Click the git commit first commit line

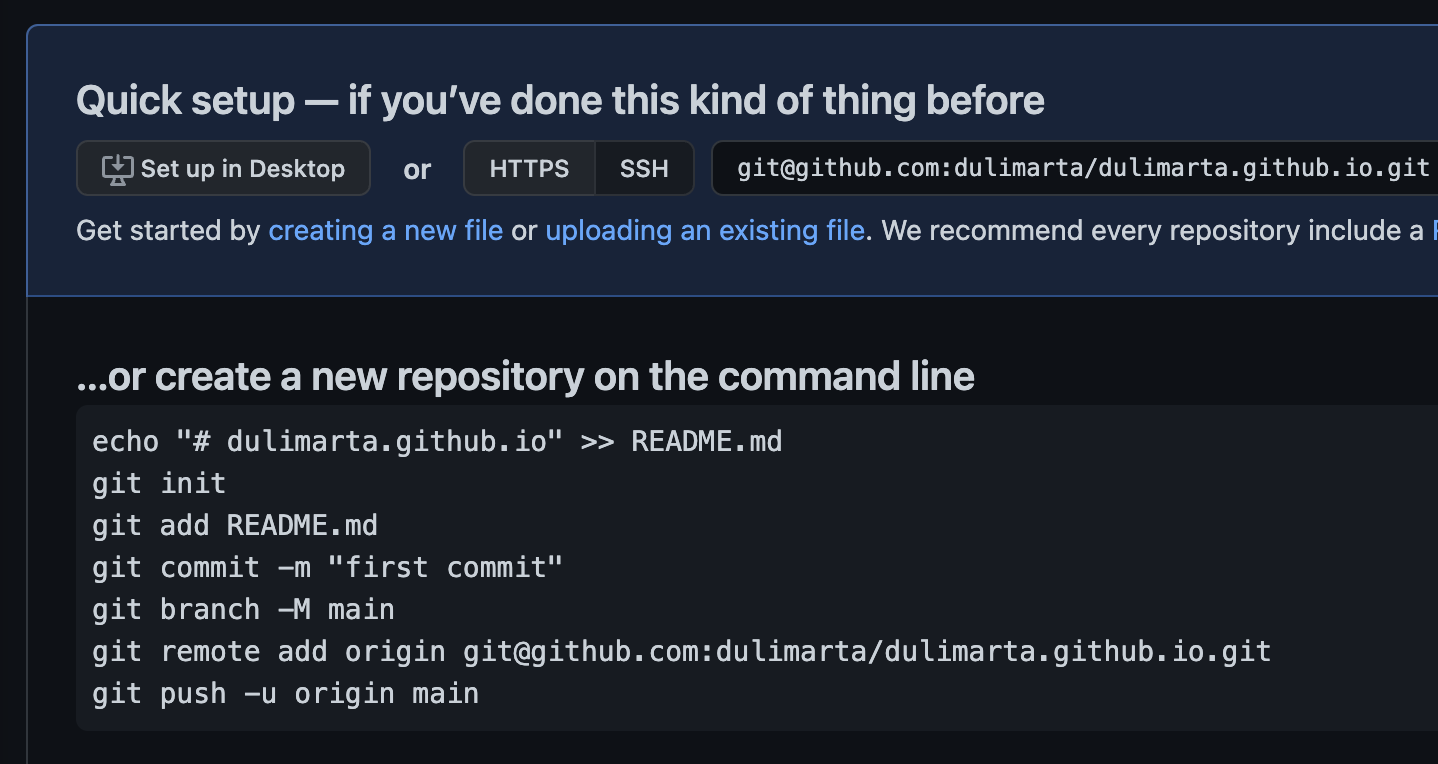pos(328,567)
